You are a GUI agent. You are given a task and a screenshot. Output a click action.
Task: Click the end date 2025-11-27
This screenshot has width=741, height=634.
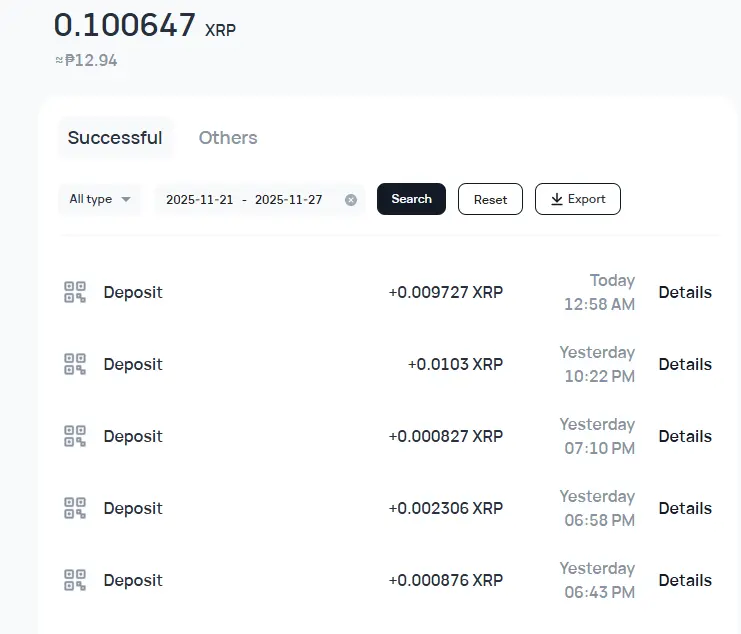tap(288, 200)
